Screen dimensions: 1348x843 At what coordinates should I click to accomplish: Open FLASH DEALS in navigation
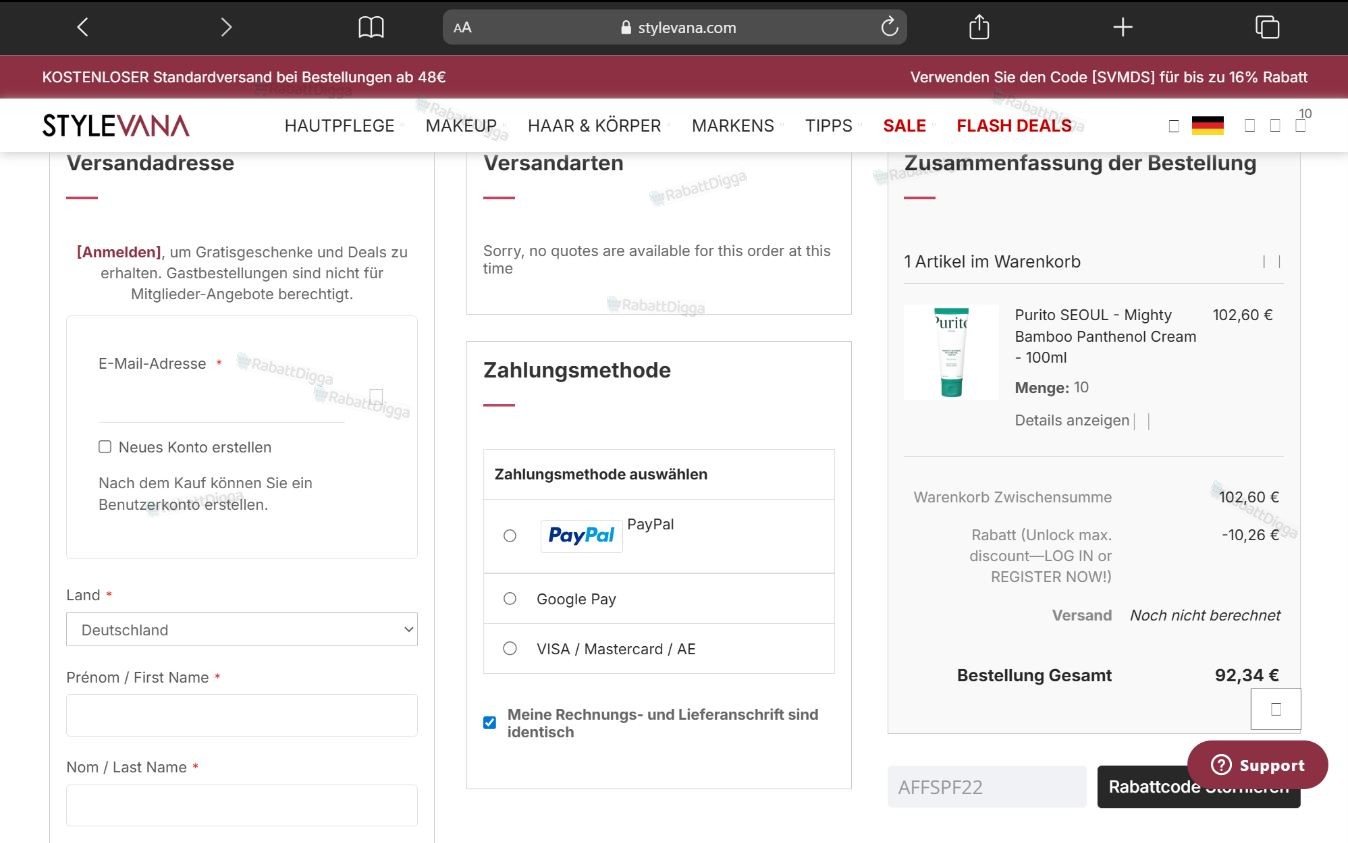click(x=1014, y=126)
